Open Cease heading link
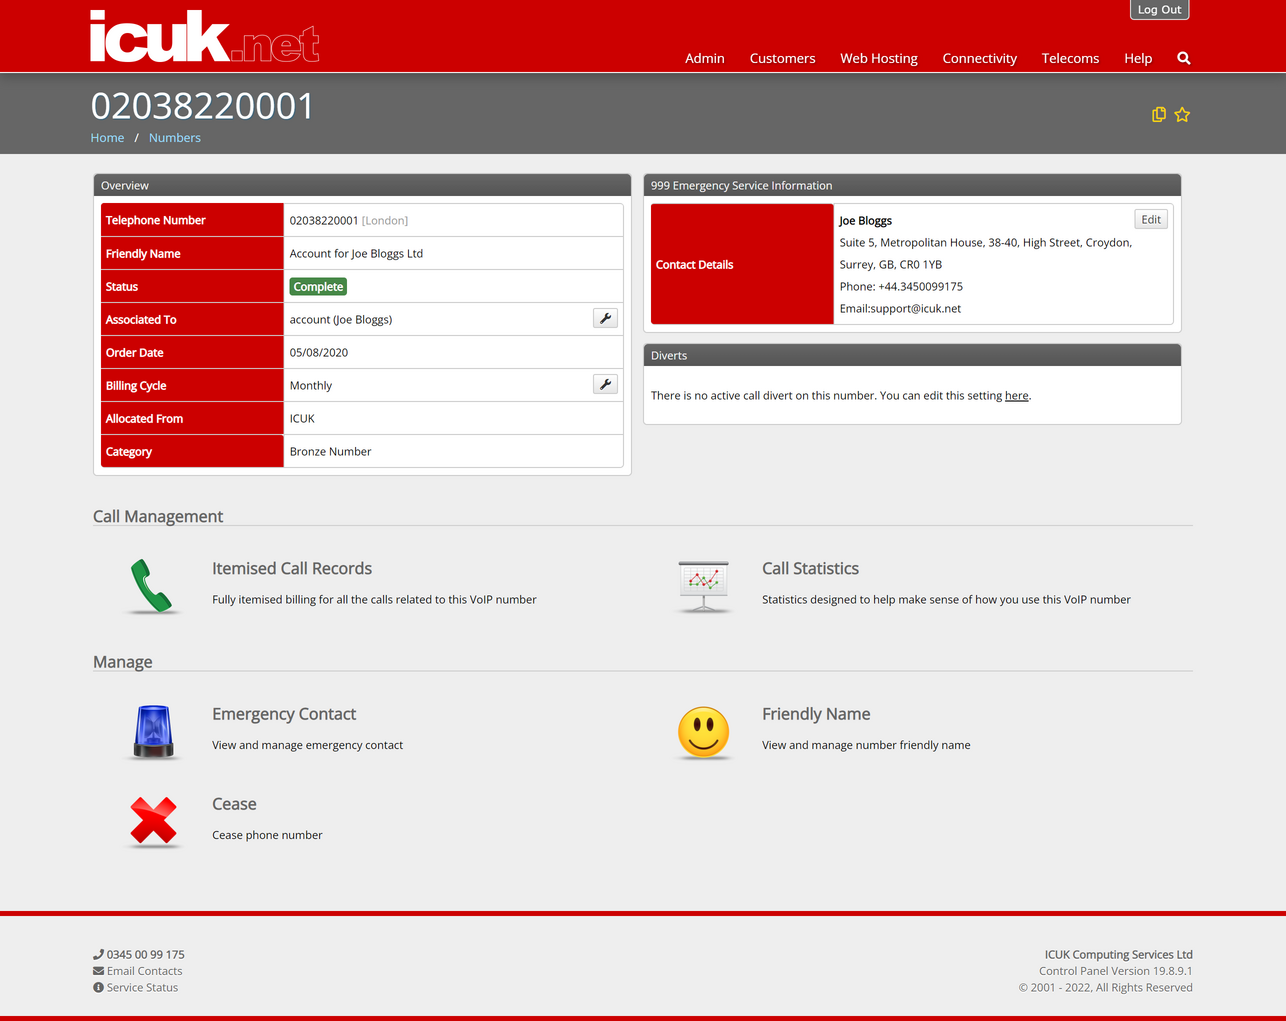This screenshot has height=1021, width=1286. (x=234, y=804)
